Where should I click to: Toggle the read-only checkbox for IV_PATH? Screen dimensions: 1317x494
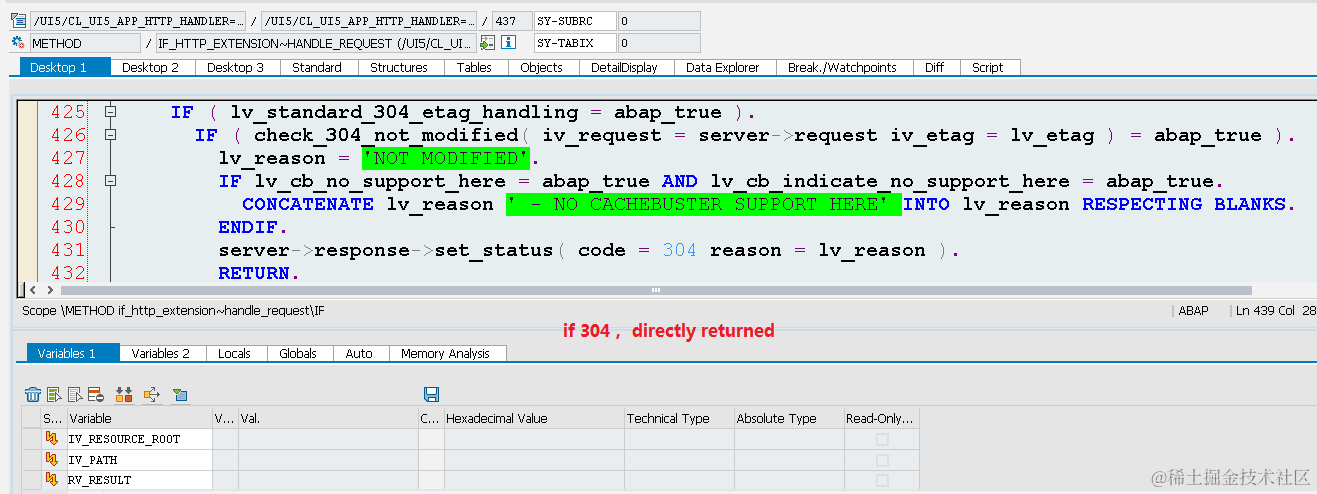(x=882, y=460)
